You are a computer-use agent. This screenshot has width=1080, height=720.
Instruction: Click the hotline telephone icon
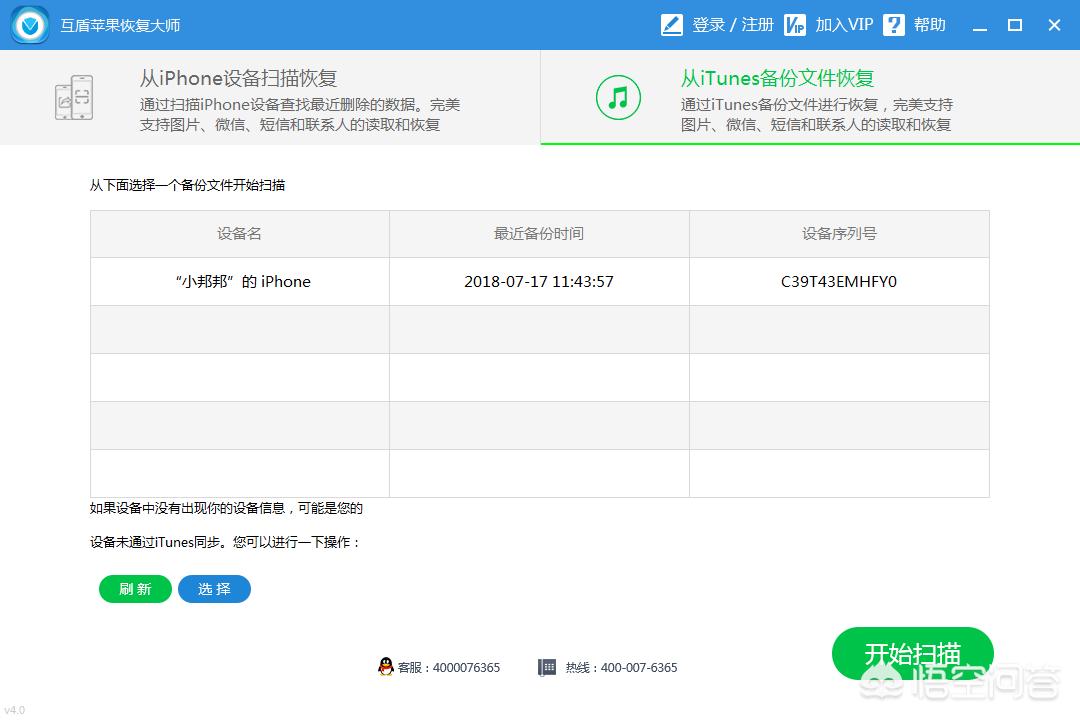pyautogui.click(x=546, y=667)
